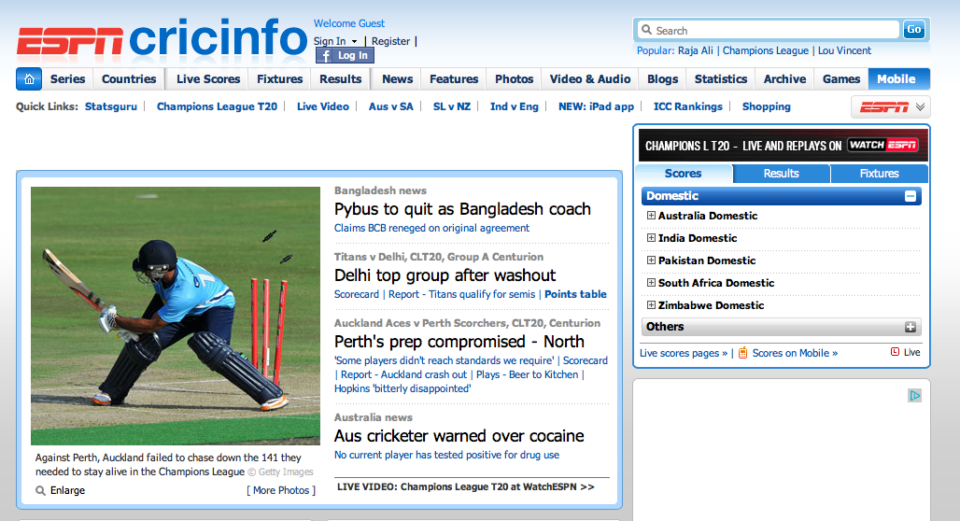Open the Photos menu
Image resolution: width=960 pixels, height=521 pixels.
(514, 79)
